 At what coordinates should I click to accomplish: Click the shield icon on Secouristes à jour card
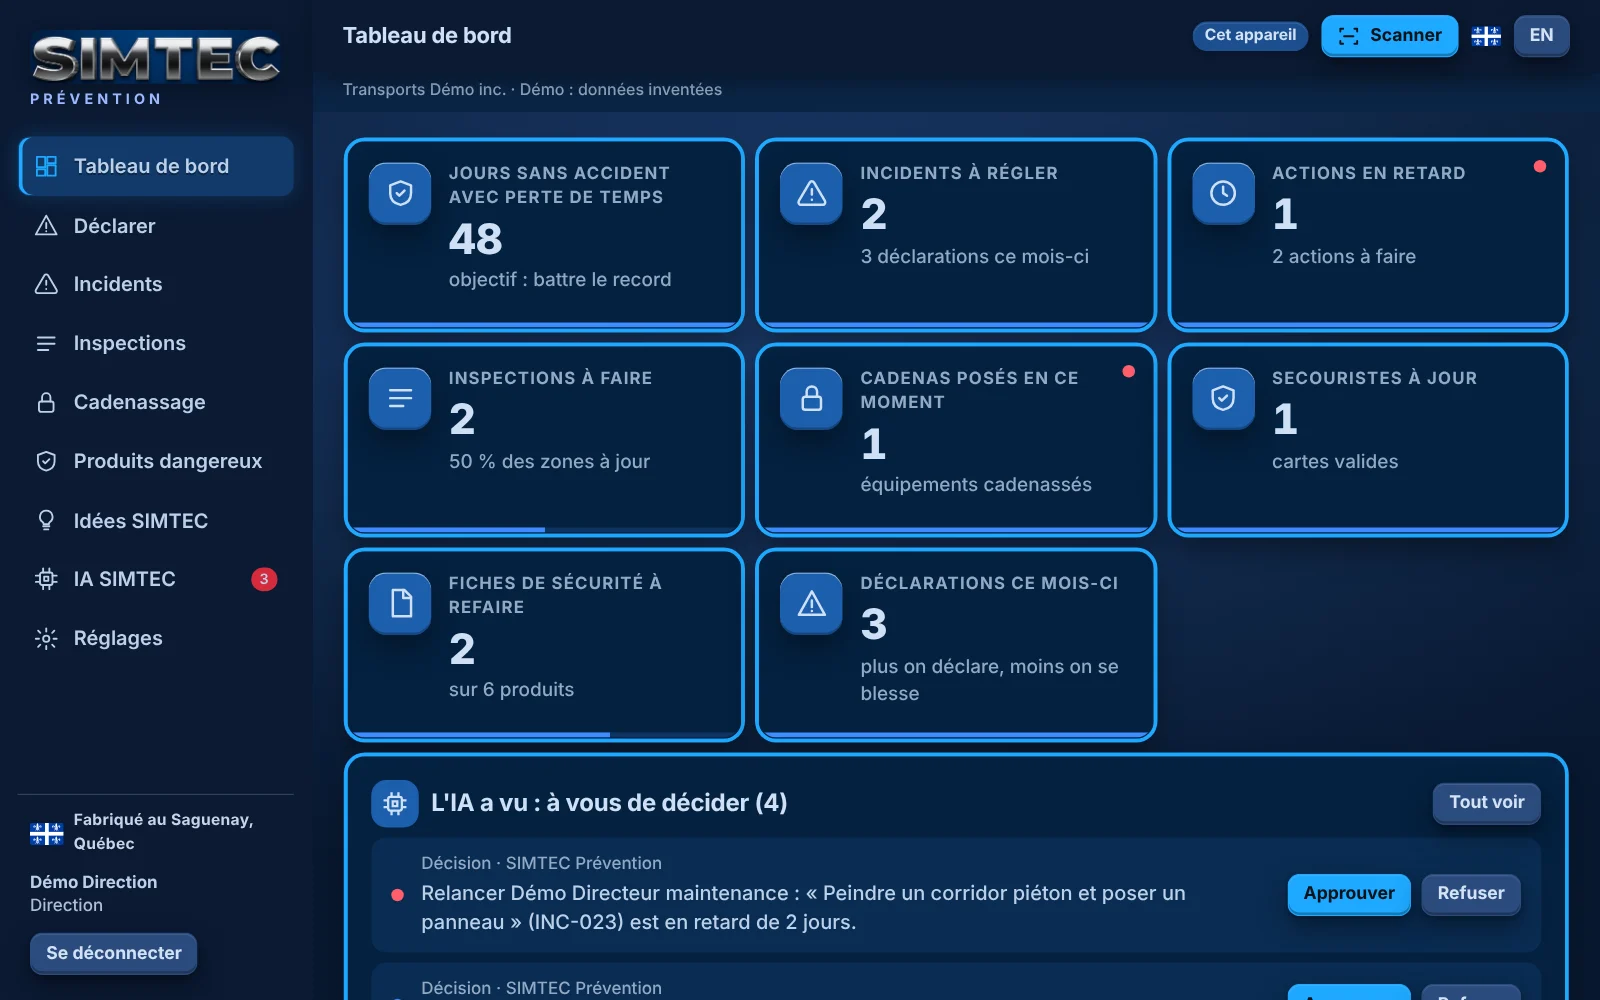click(x=1223, y=398)
